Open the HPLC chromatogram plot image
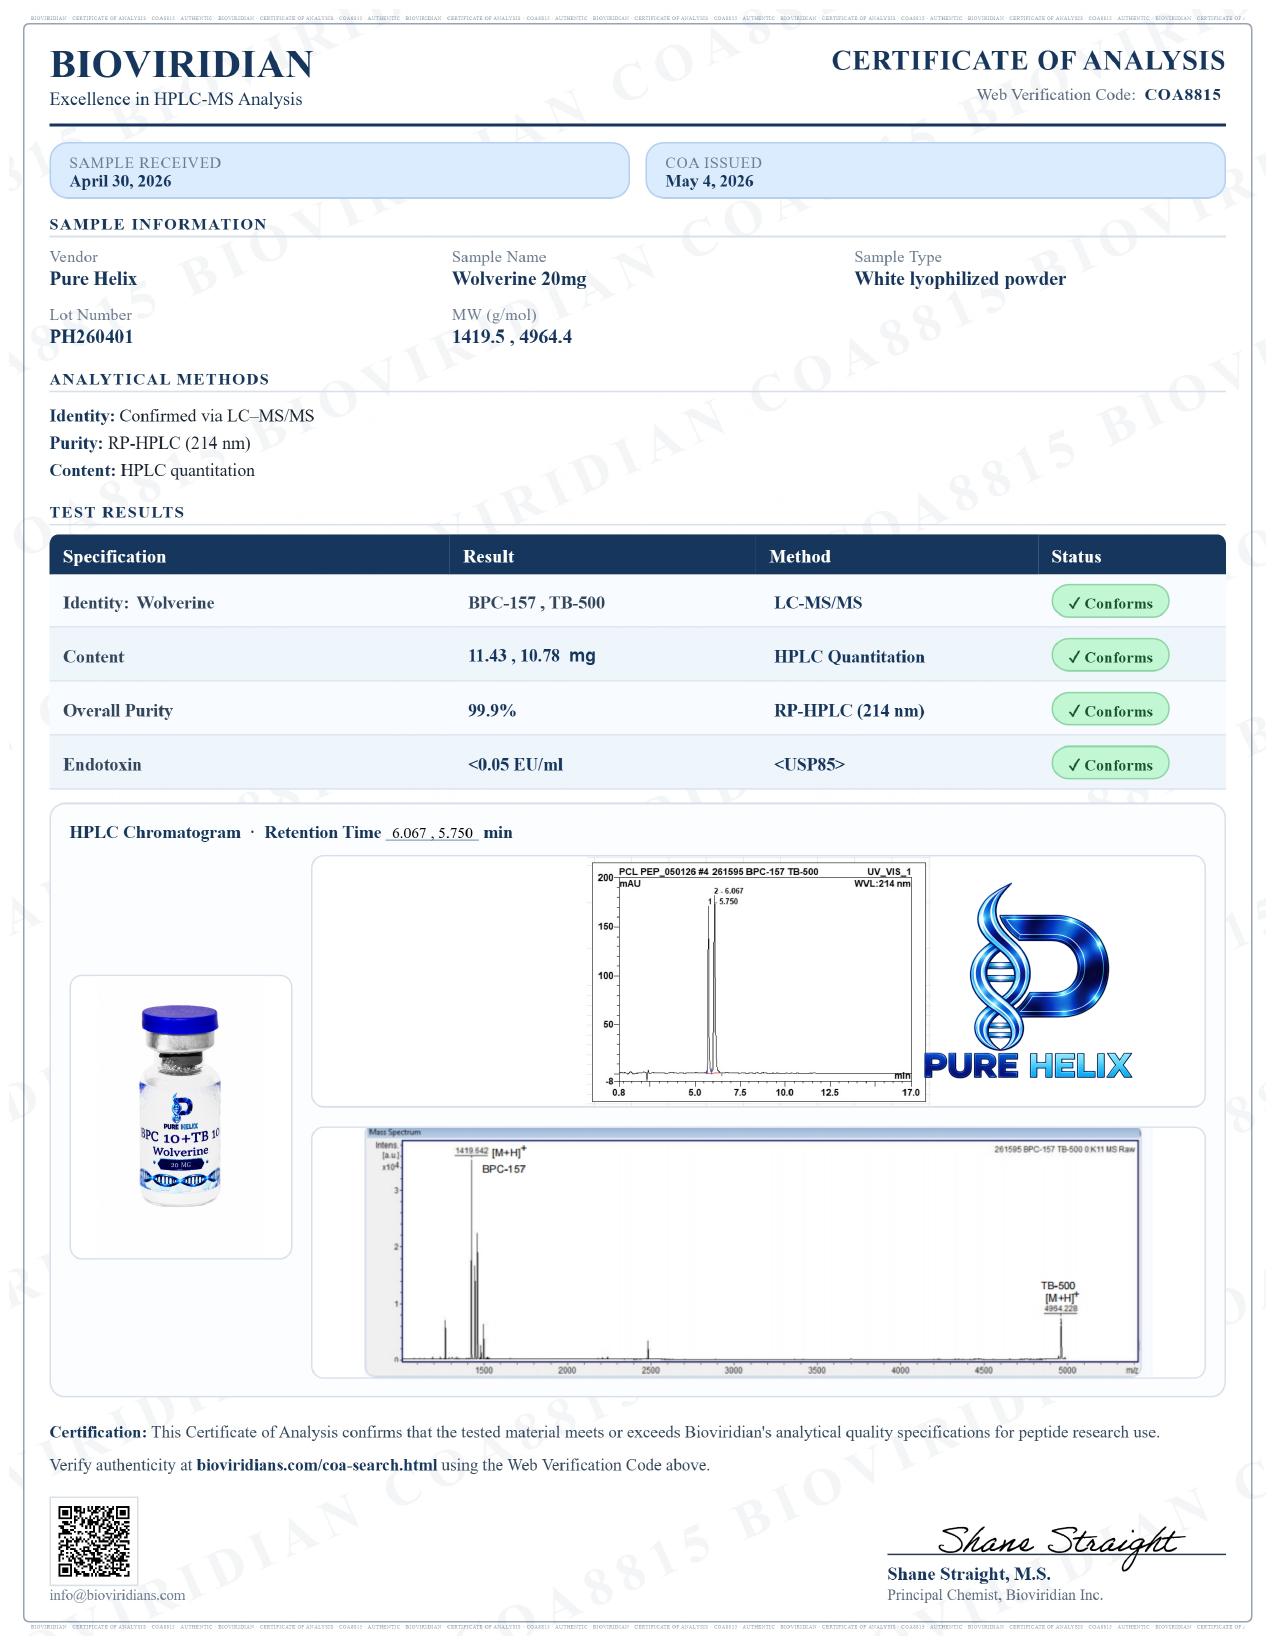 tap(759, 981)
